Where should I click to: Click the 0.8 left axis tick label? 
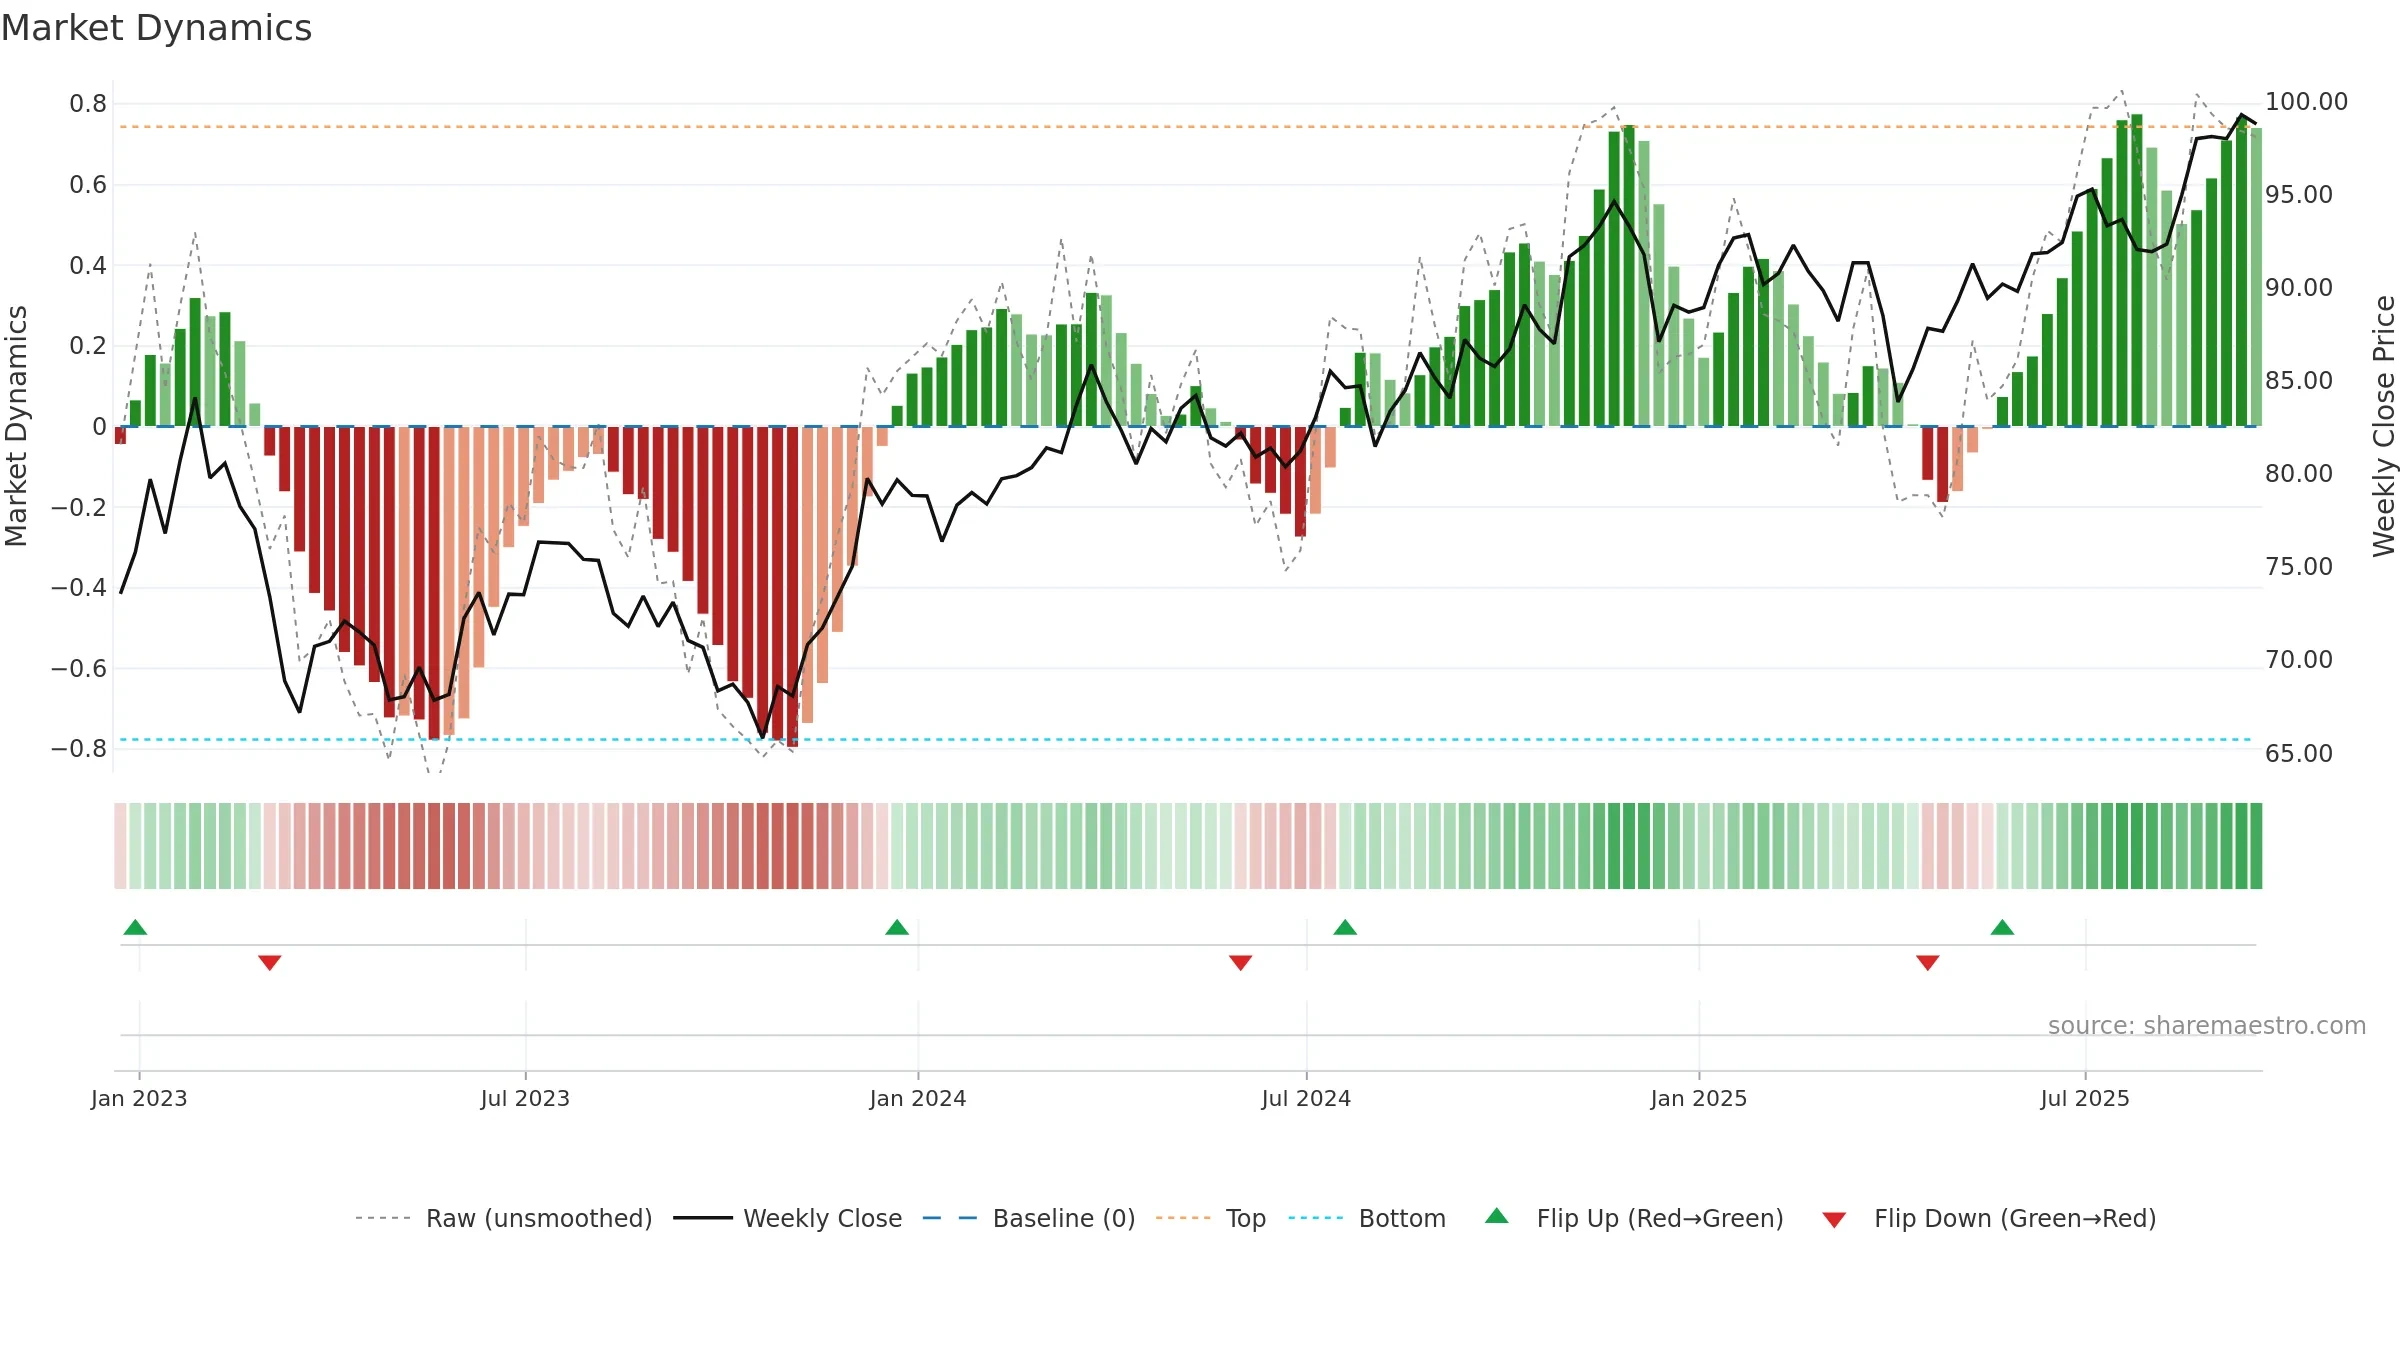click(88, 104)
